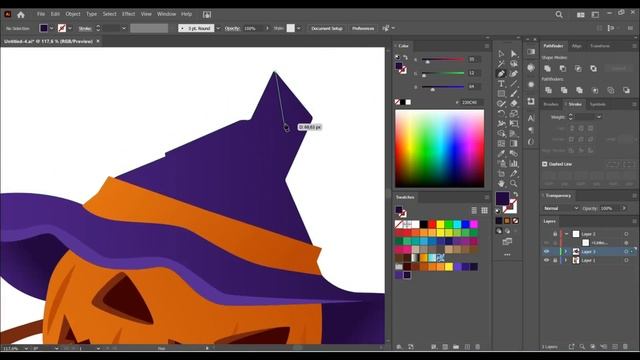Switch to the Brushes tab

coord(551,104)
